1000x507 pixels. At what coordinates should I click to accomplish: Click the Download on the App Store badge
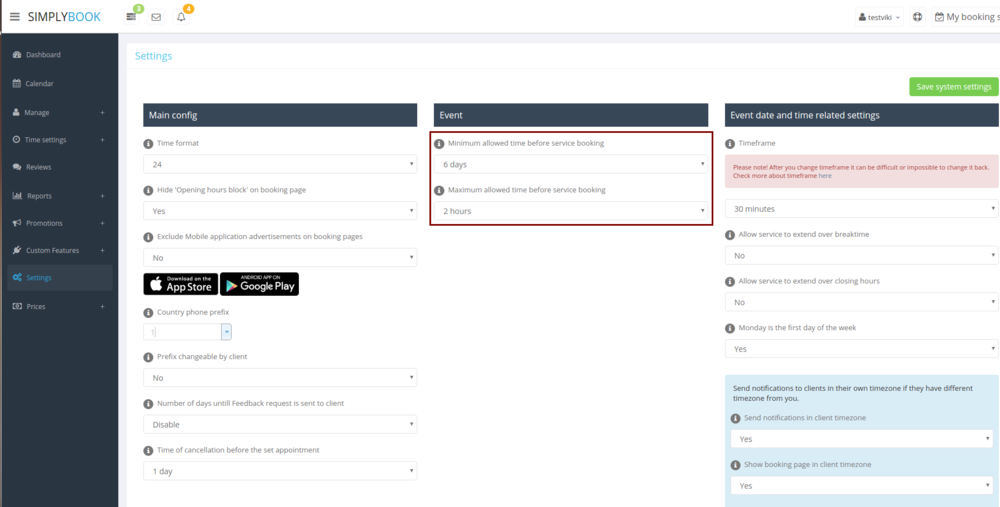tap(180, 284)
